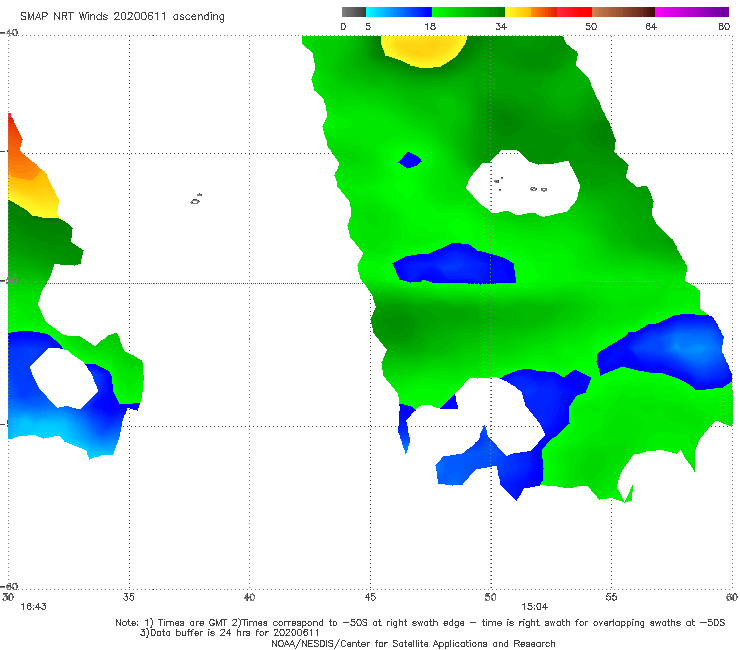Click the cyan-blue segment of the color bar
Image resolution: width=740 pixels, height=650 pixels.
click(x=399, y=12)
